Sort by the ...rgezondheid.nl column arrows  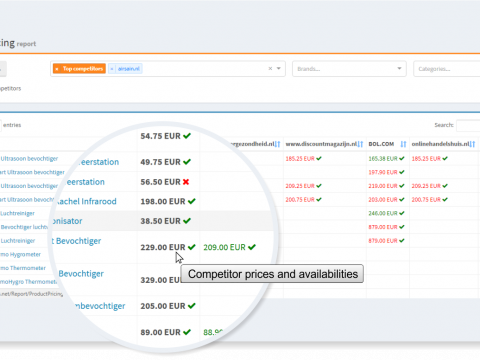(x=277, y=144)
